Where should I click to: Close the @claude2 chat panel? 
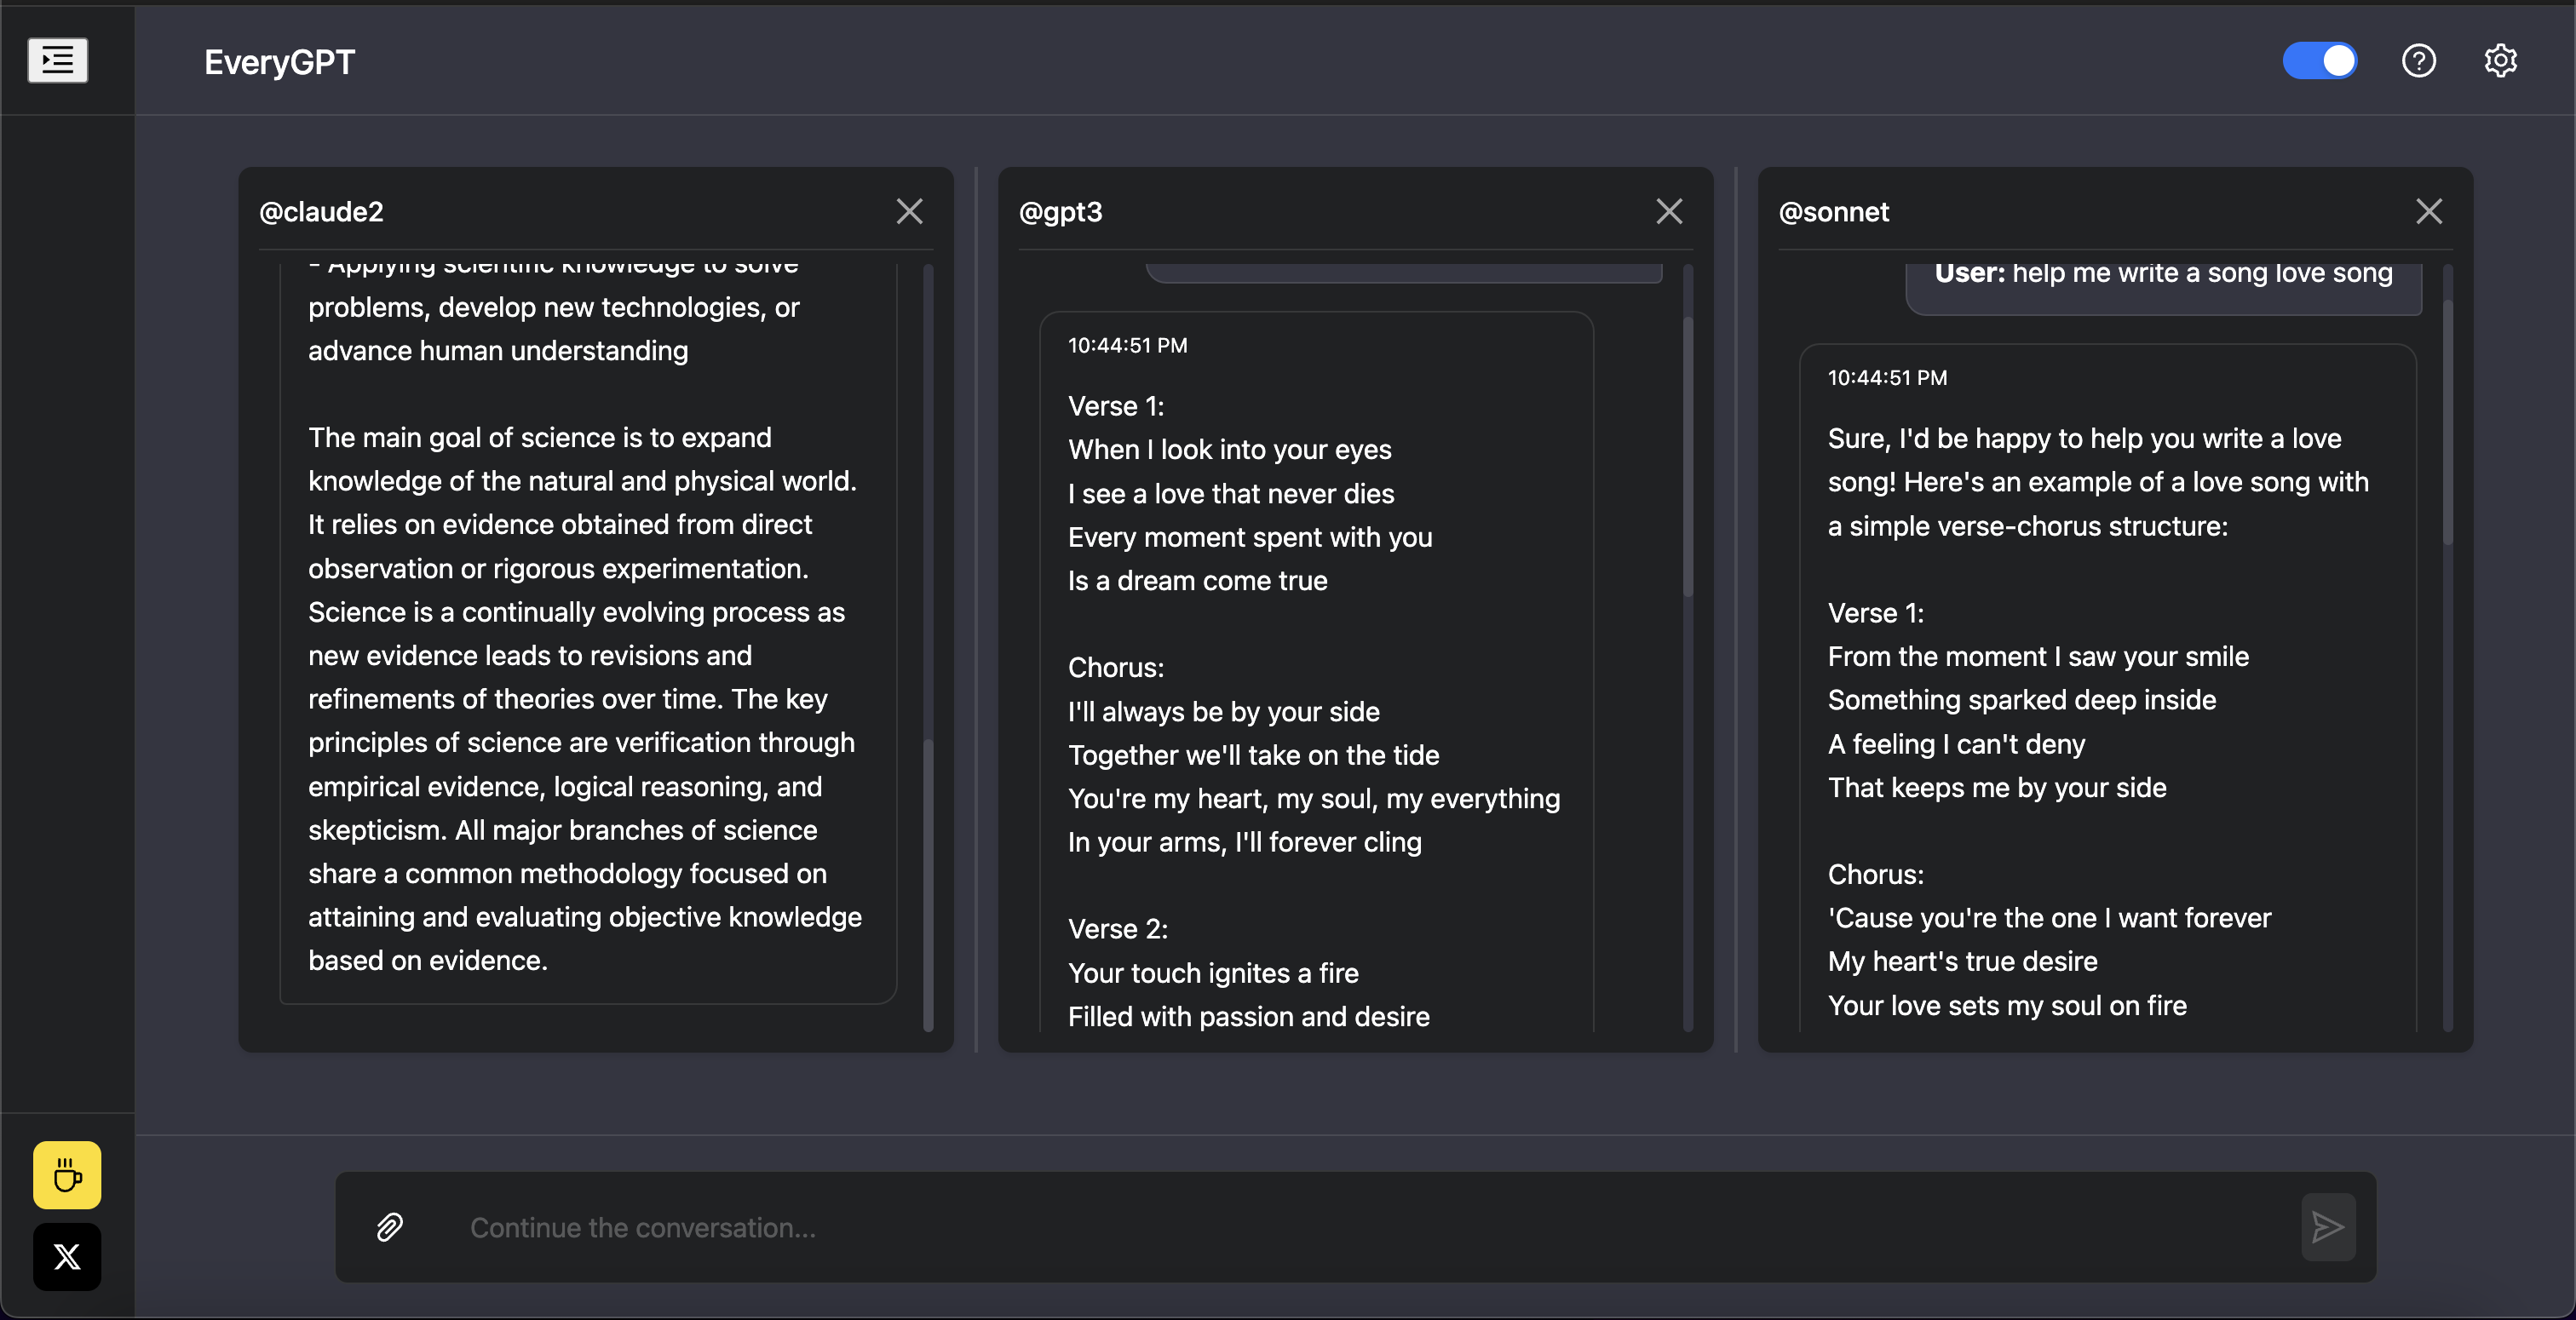point(909,211)
